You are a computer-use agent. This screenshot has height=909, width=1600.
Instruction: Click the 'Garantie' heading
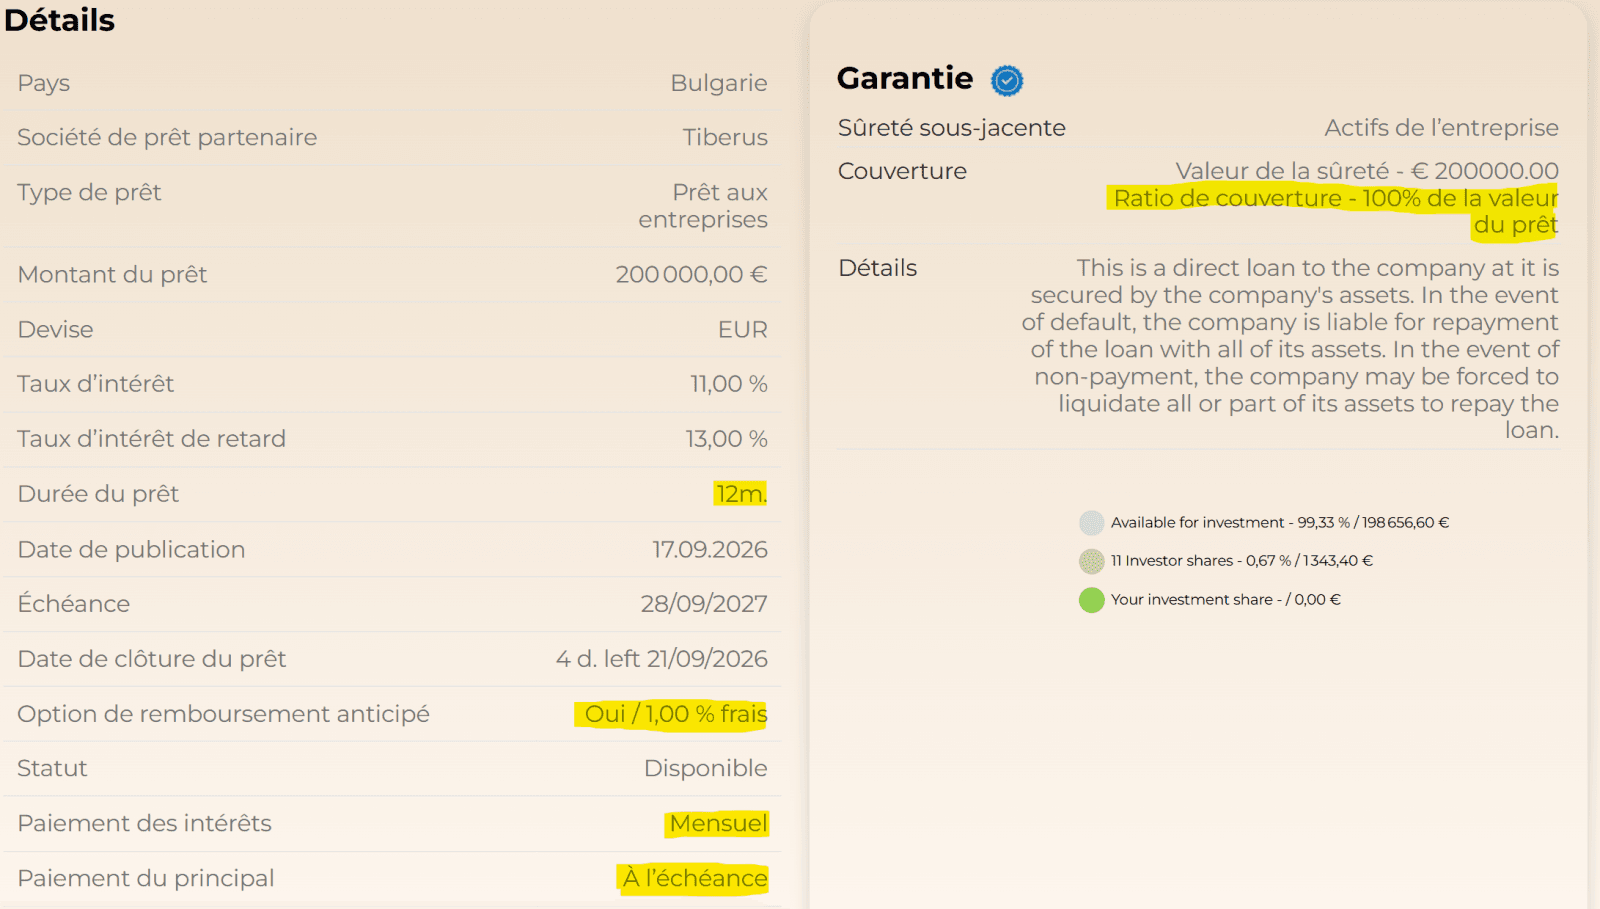905,78
